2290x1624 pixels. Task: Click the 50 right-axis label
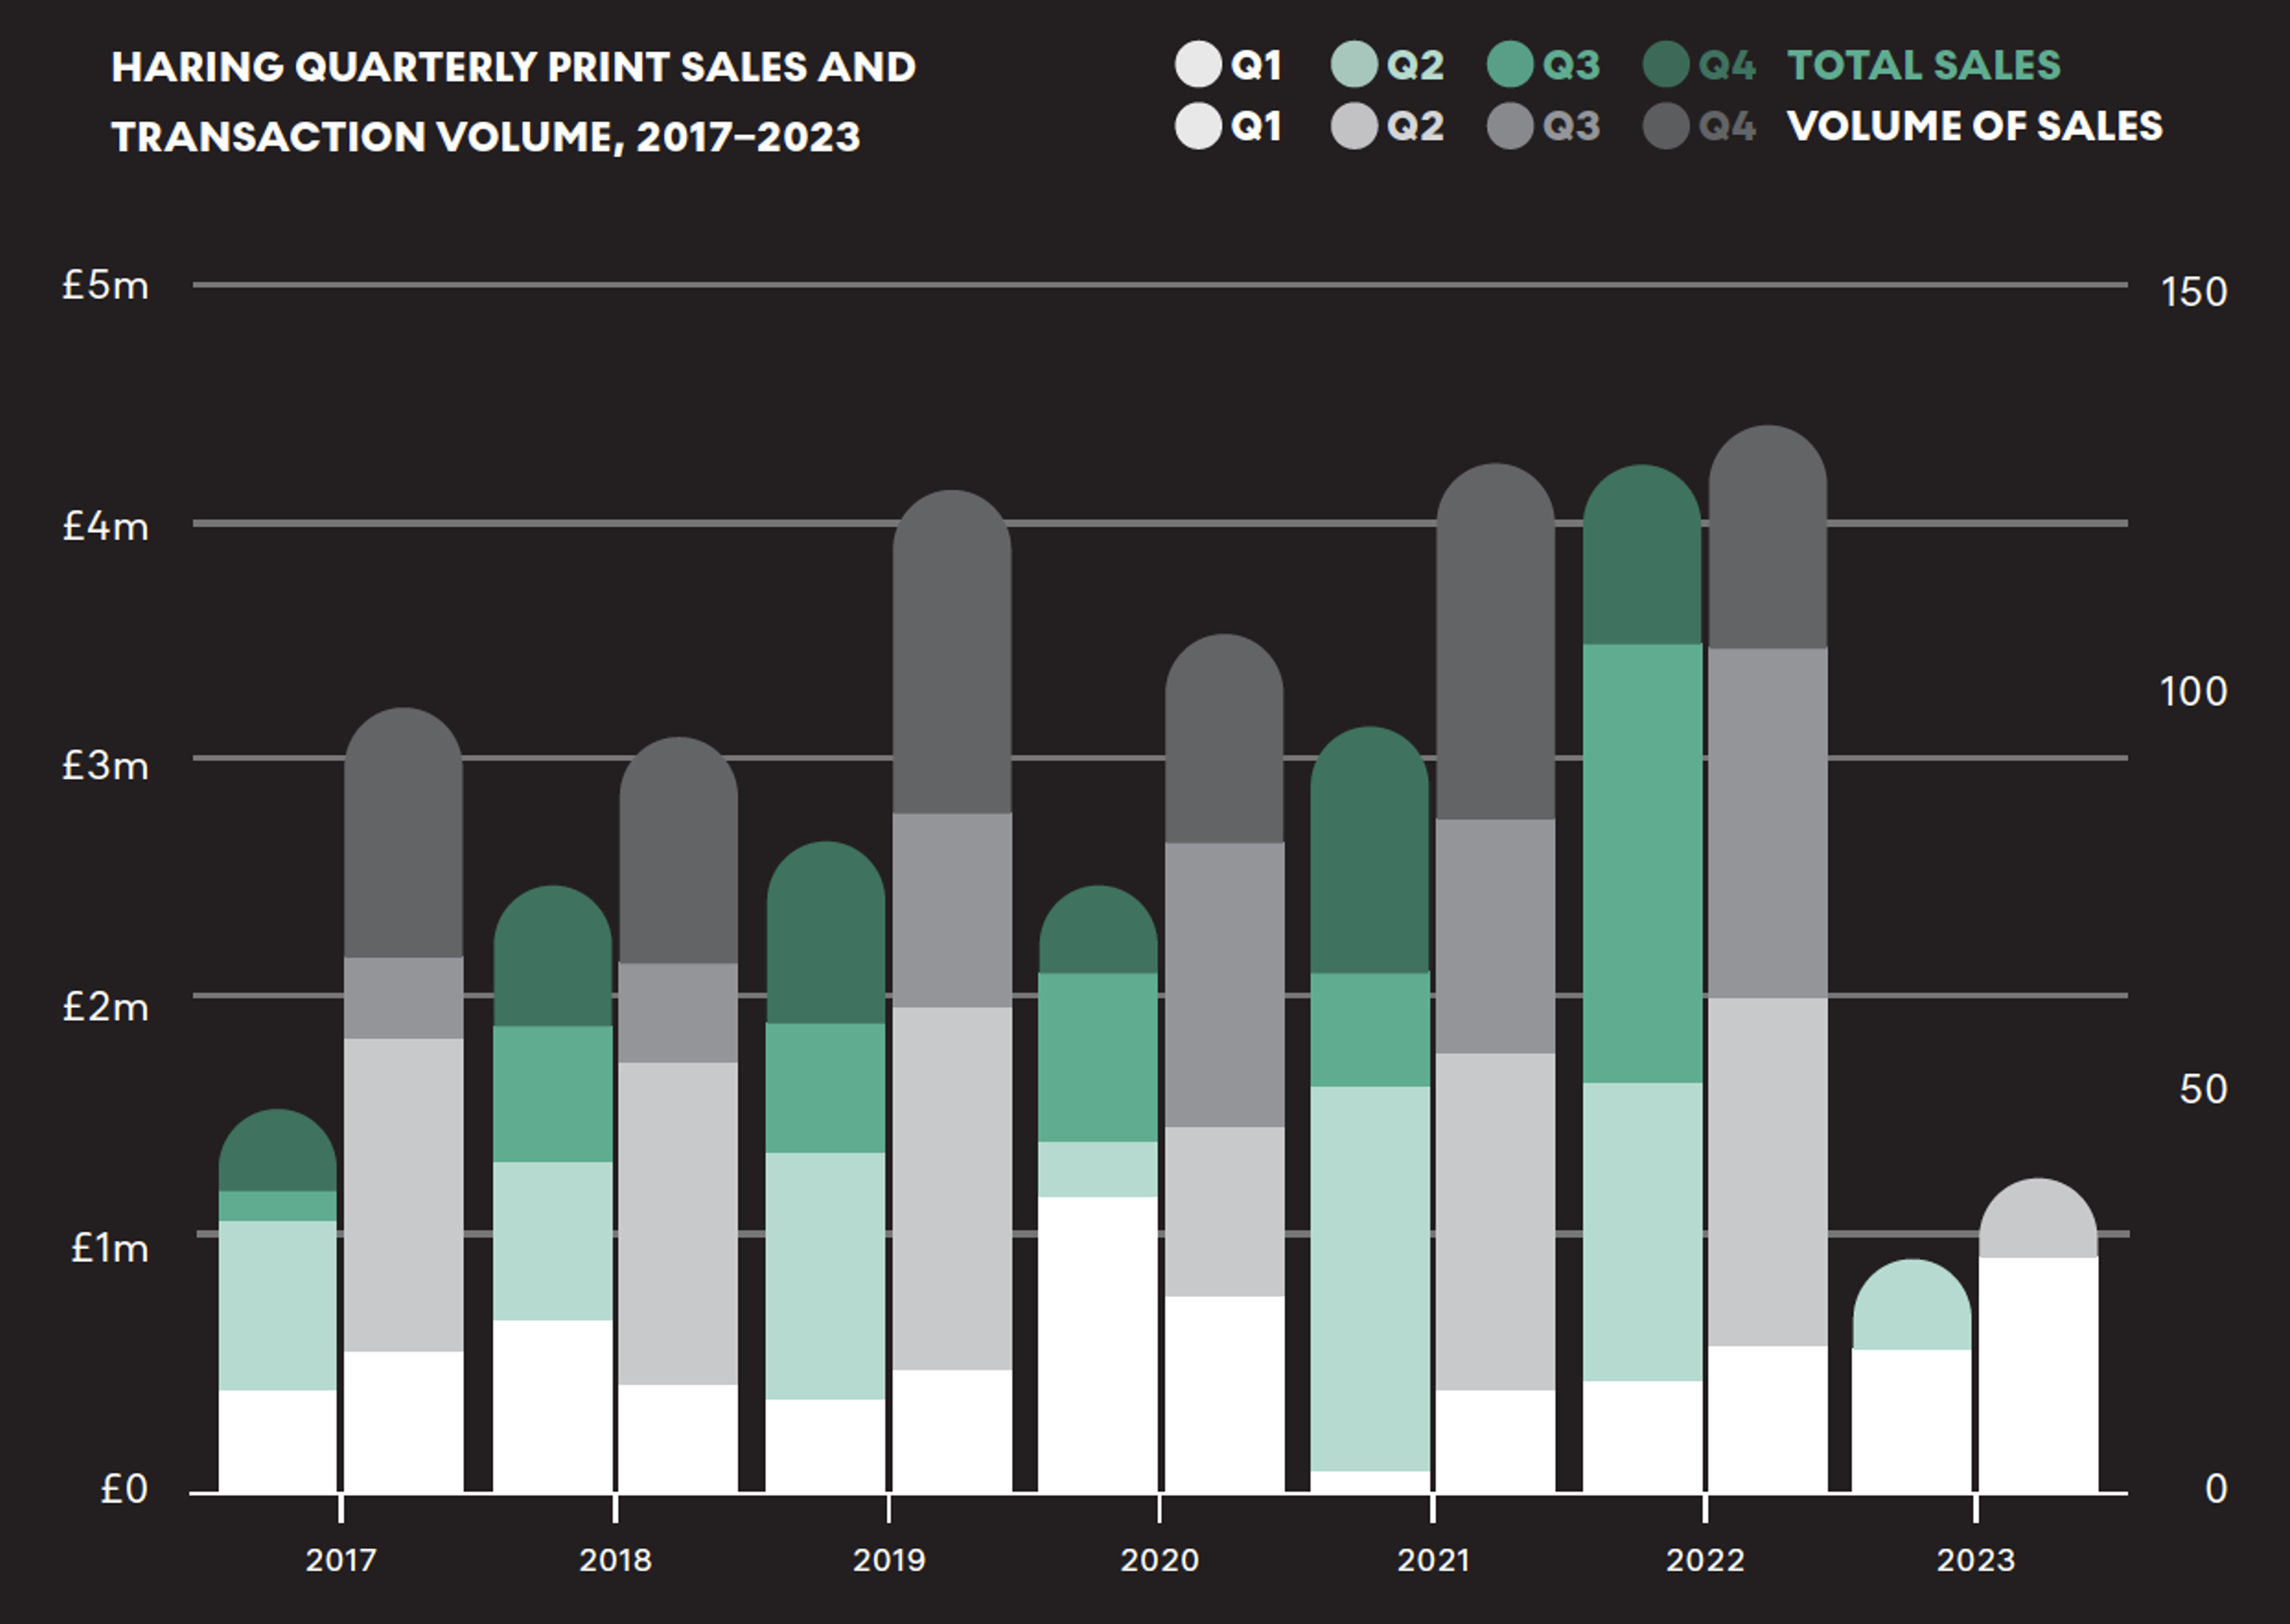[2204, 1089]
